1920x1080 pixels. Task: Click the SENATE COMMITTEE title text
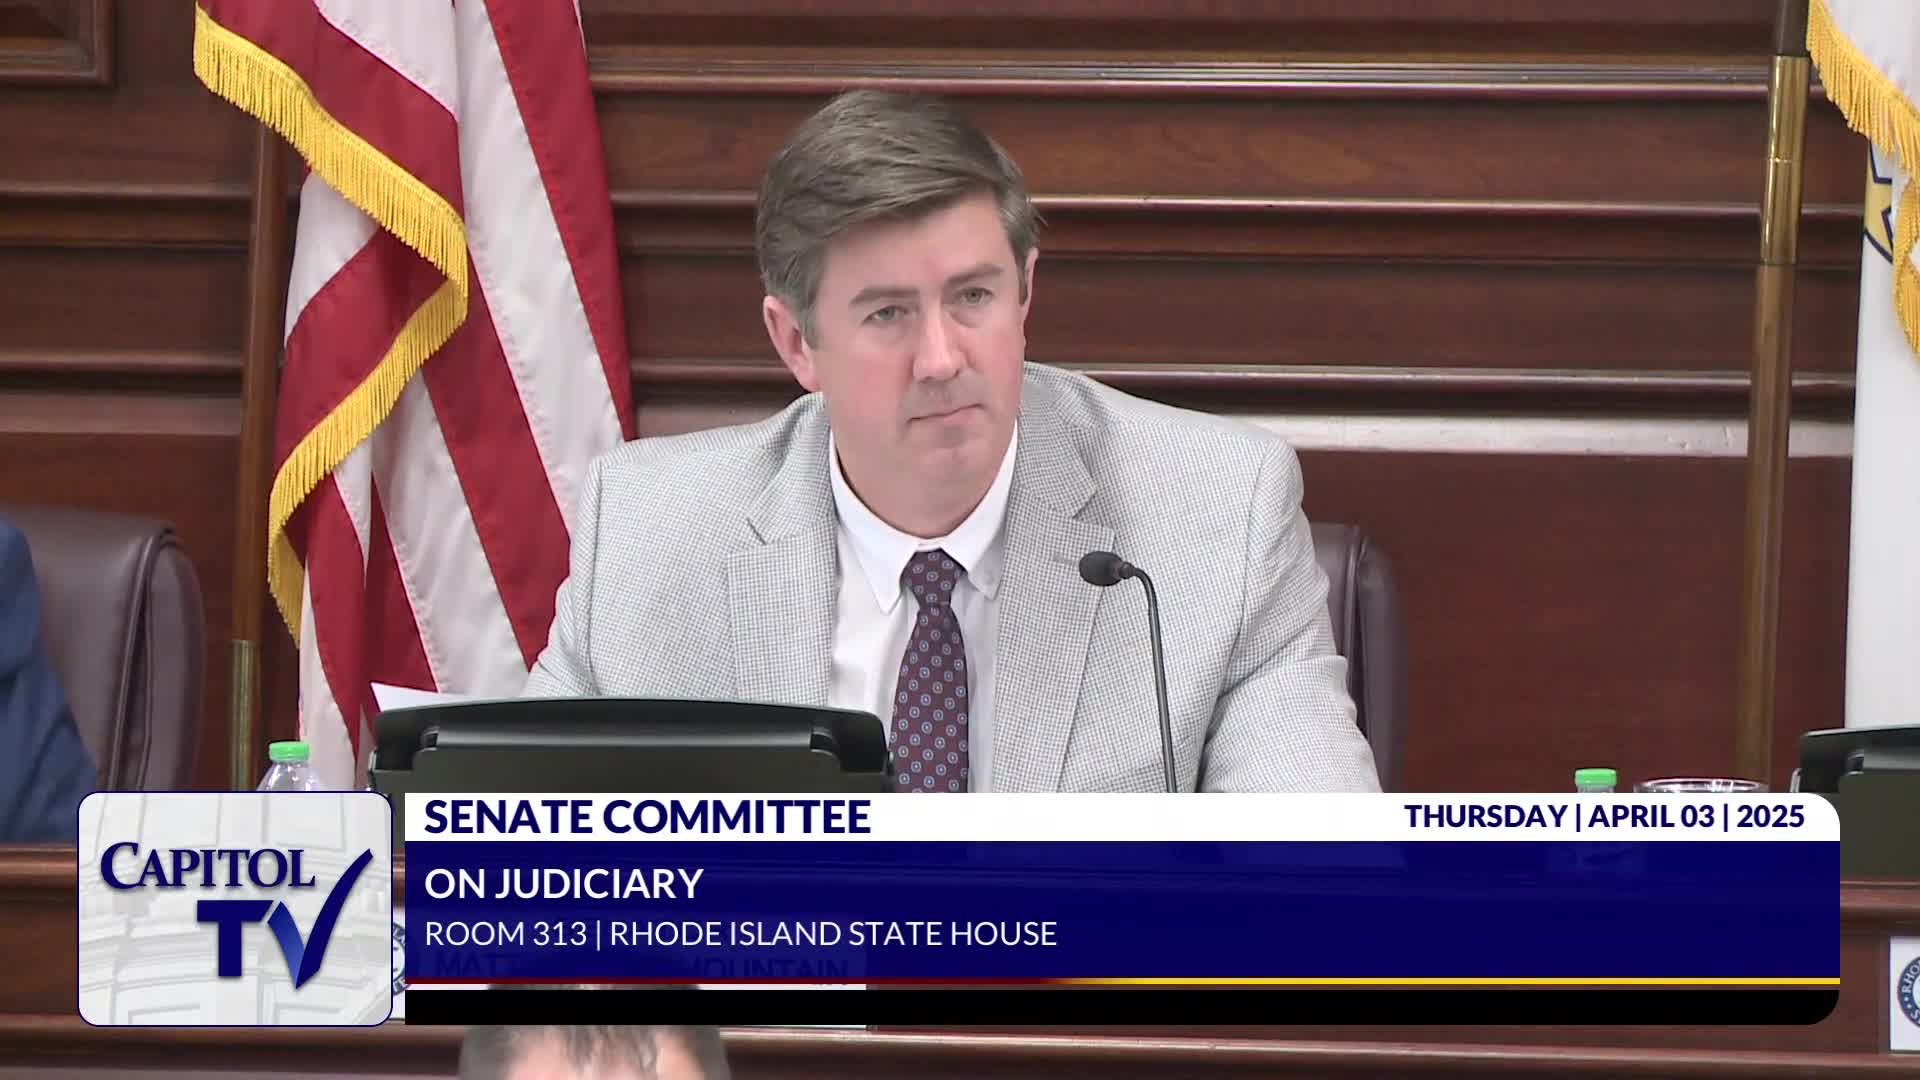click(x=647, y=817)
